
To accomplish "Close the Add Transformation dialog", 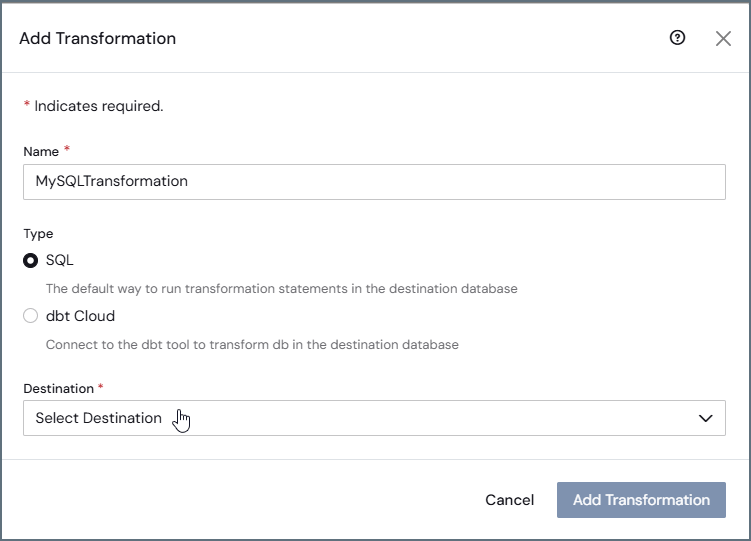I will (x=723, y=38).
